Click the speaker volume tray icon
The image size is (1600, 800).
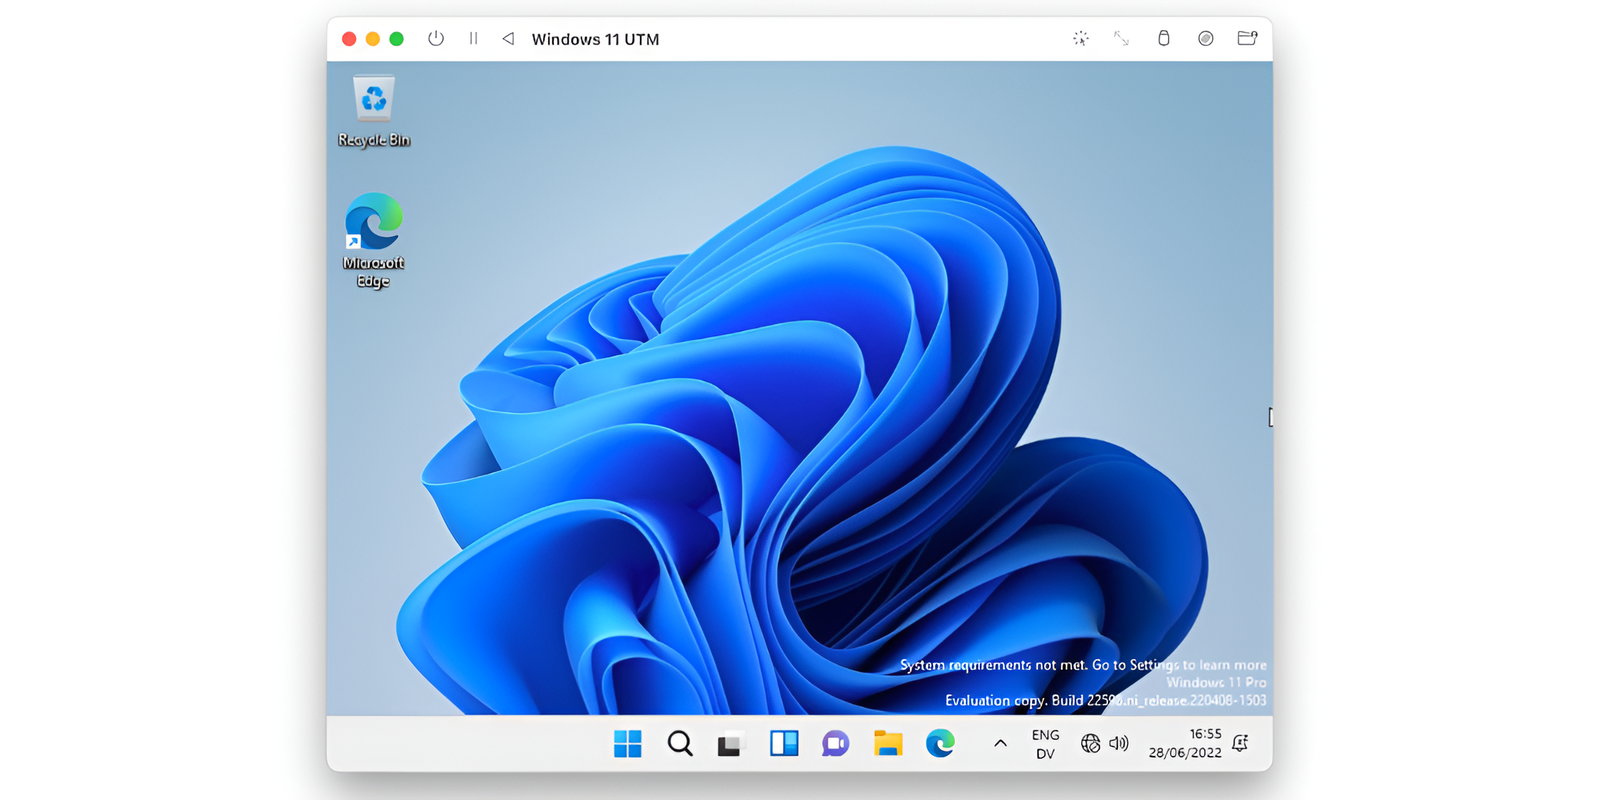pyautogui.click(x=1119, y=744)
